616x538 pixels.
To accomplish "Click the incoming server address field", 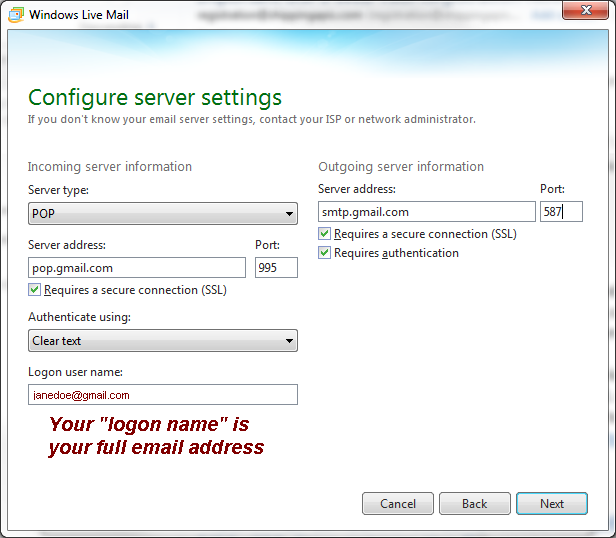I will coord(137,268).
